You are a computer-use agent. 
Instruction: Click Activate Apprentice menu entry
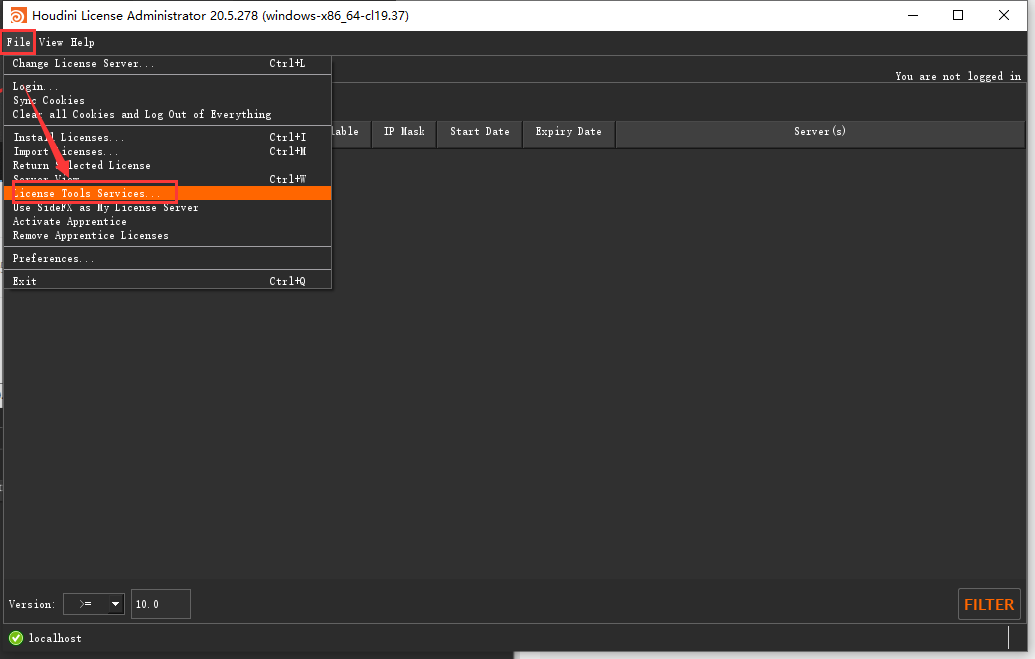[168, 221]
